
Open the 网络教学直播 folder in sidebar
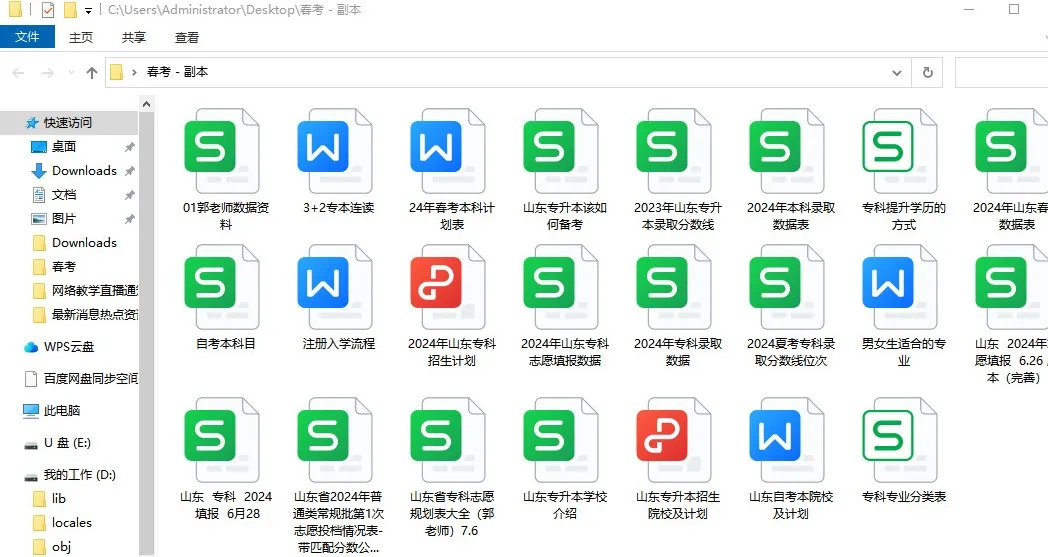point(95,290)
